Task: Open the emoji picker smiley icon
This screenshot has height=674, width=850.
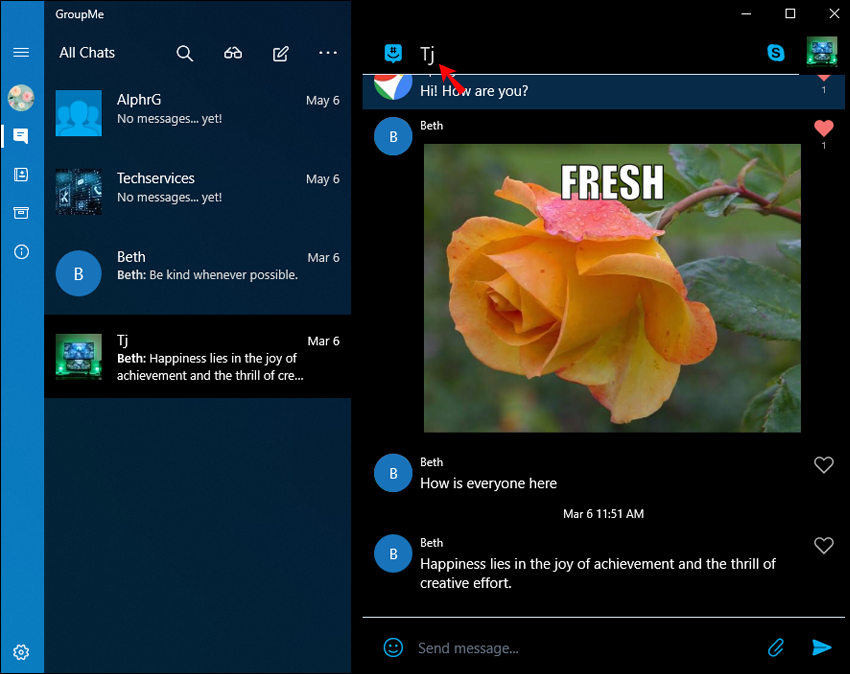Action: click(x=393, y=647)
